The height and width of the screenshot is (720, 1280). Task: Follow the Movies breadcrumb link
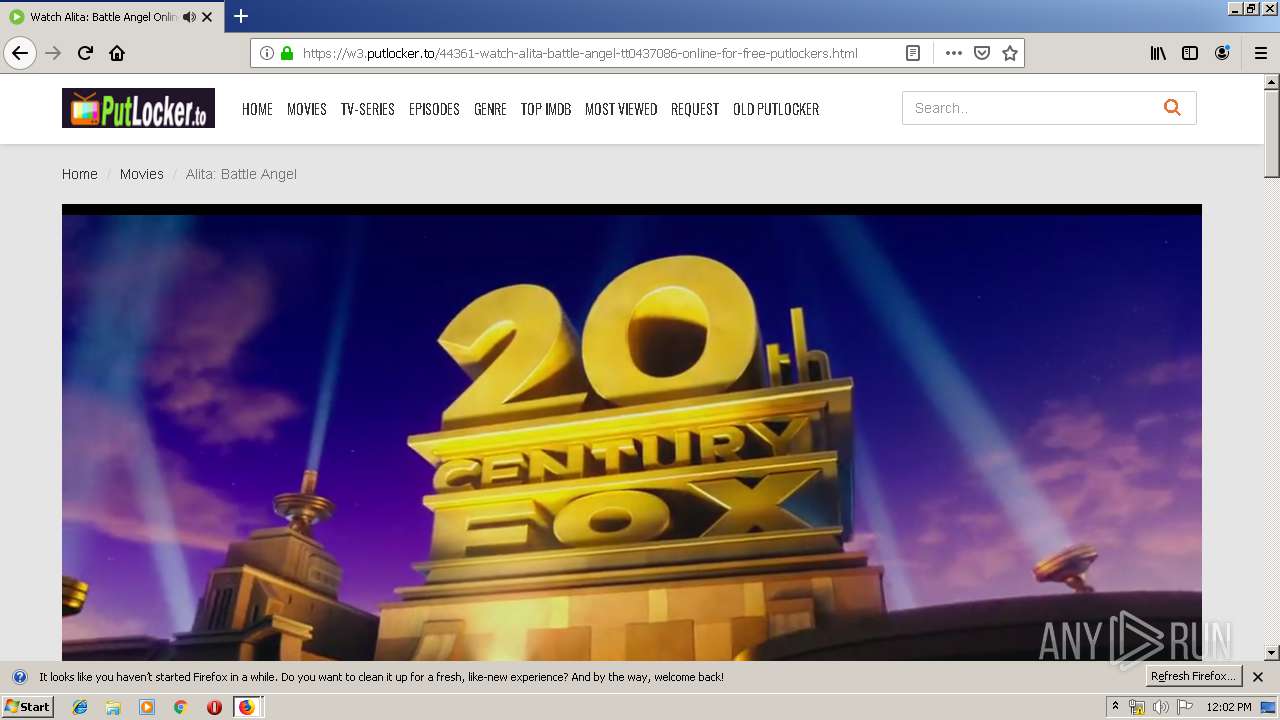pos(141,174)
